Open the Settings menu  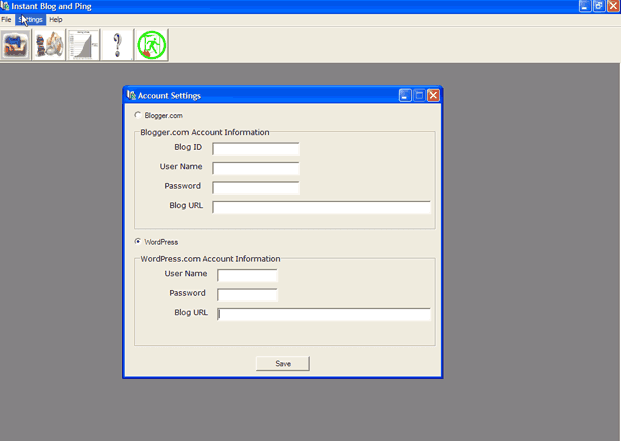tap(30, 20)
